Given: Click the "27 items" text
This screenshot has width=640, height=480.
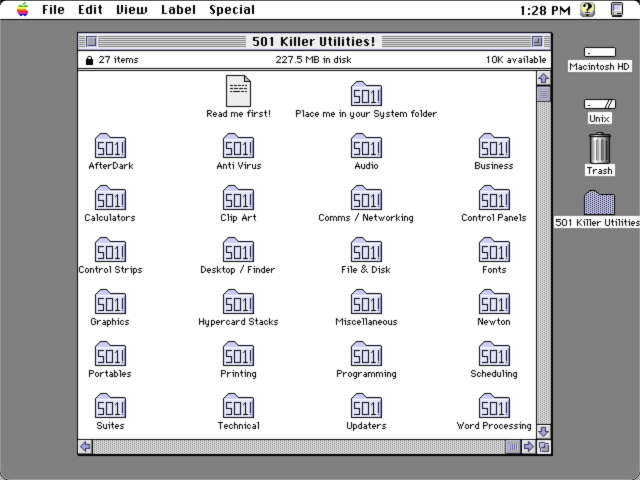Looking at the screenshot, I should [118, 60].
